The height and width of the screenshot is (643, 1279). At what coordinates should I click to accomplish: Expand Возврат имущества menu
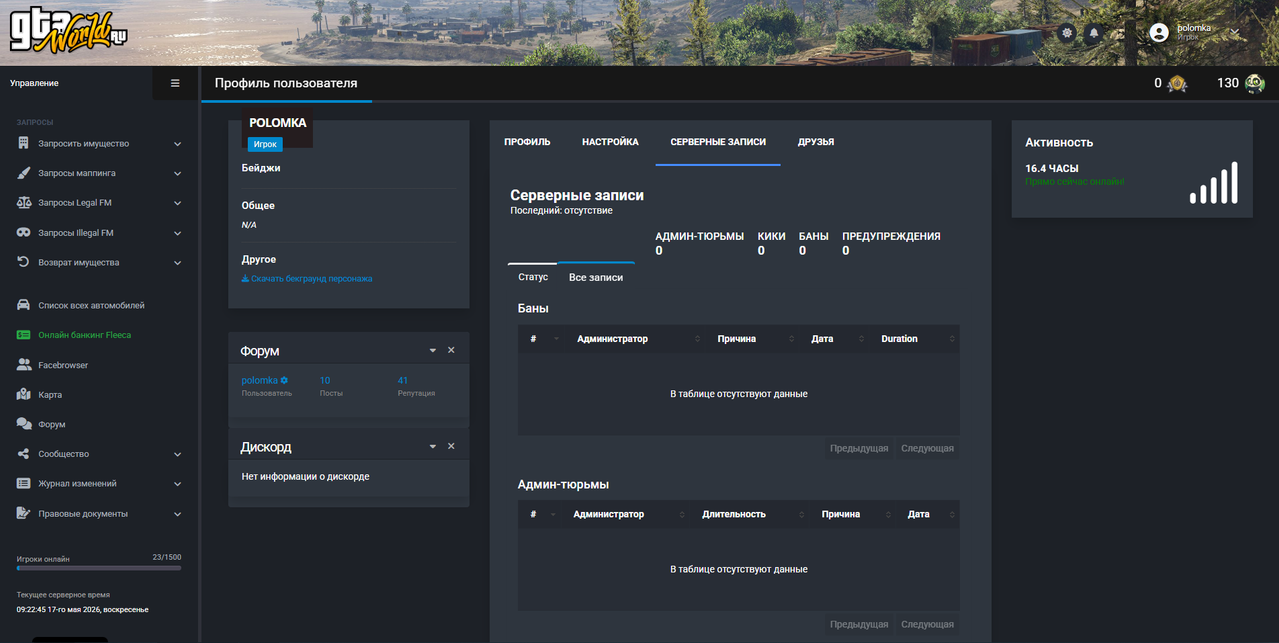point(178,263)
